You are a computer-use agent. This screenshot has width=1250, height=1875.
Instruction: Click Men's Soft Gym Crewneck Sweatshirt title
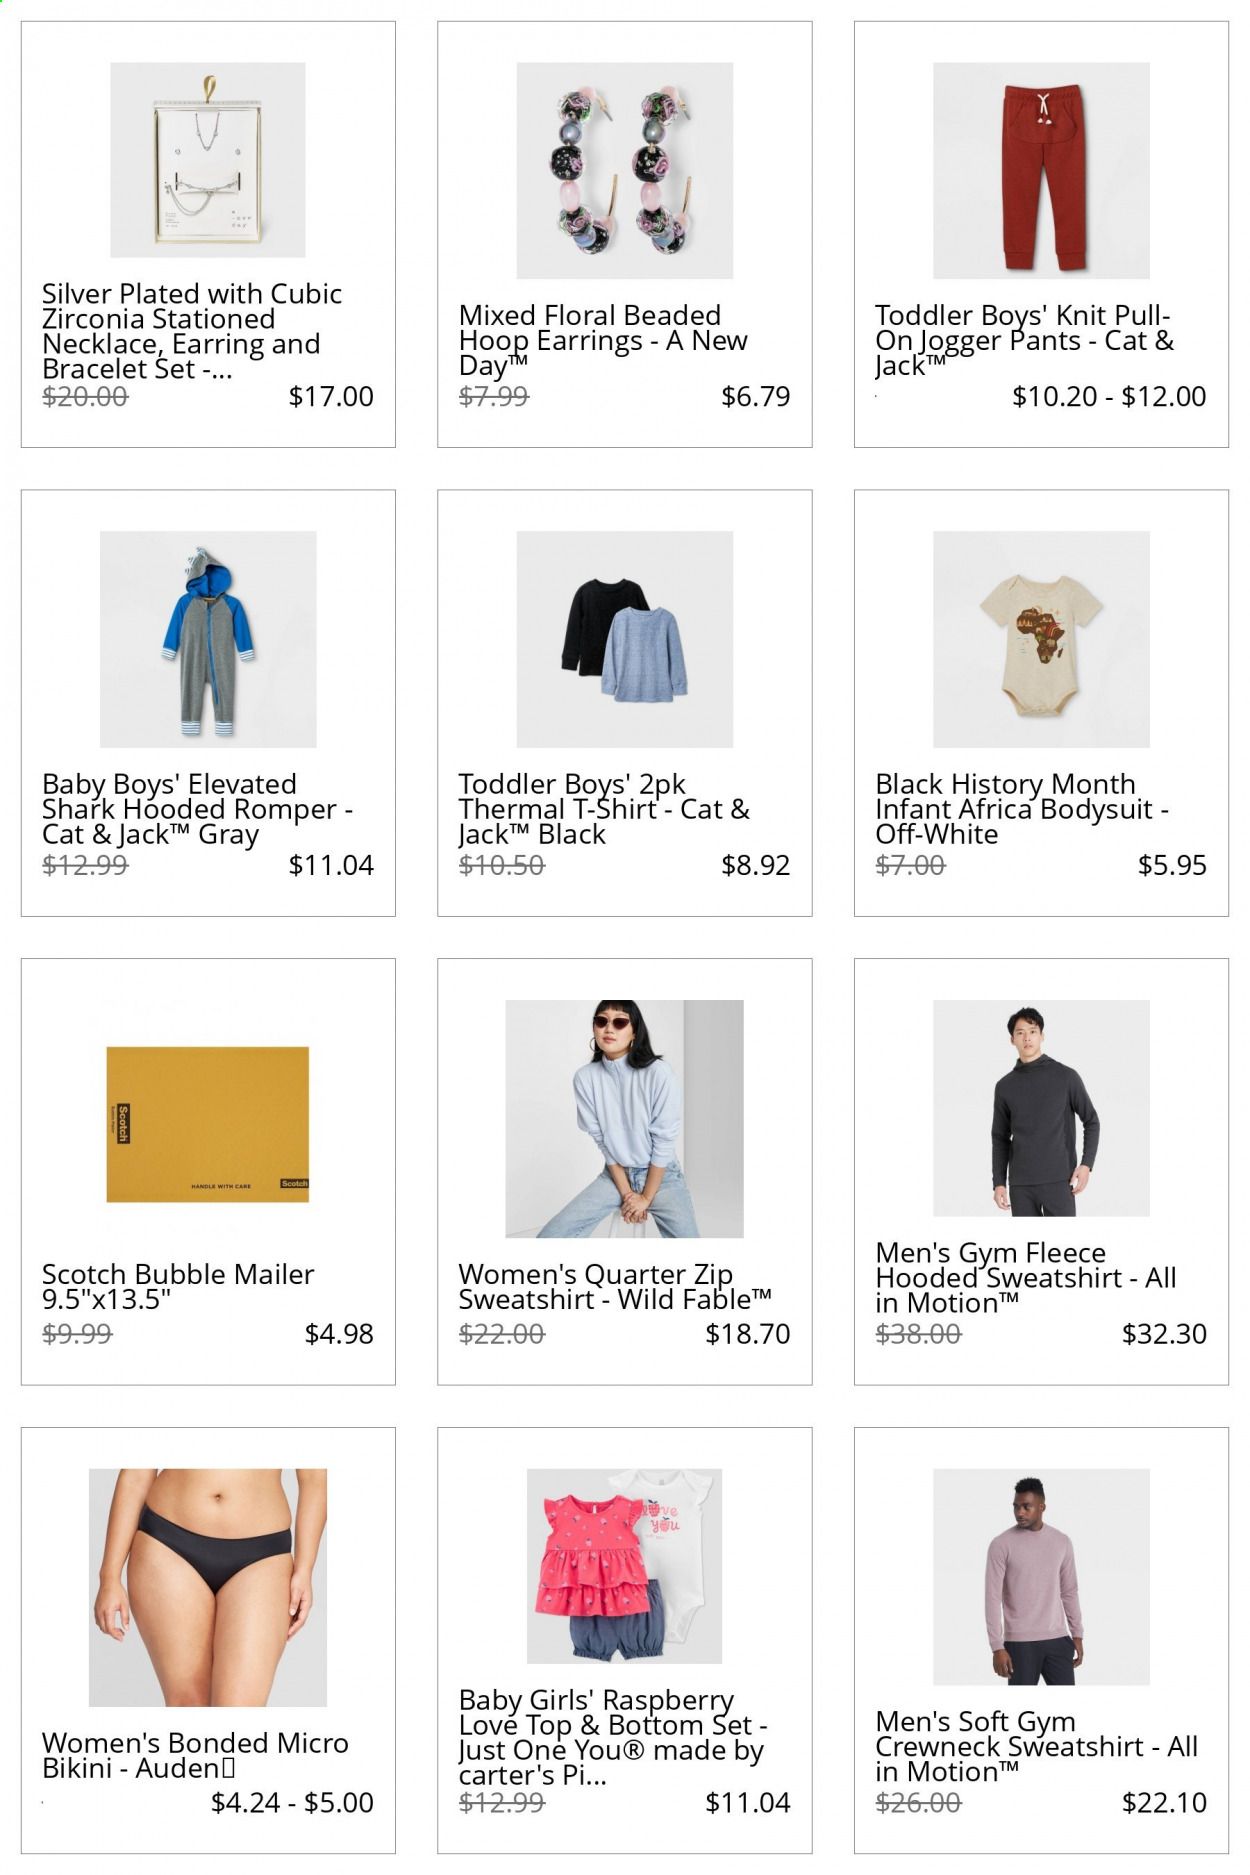click(1036, 1746)
